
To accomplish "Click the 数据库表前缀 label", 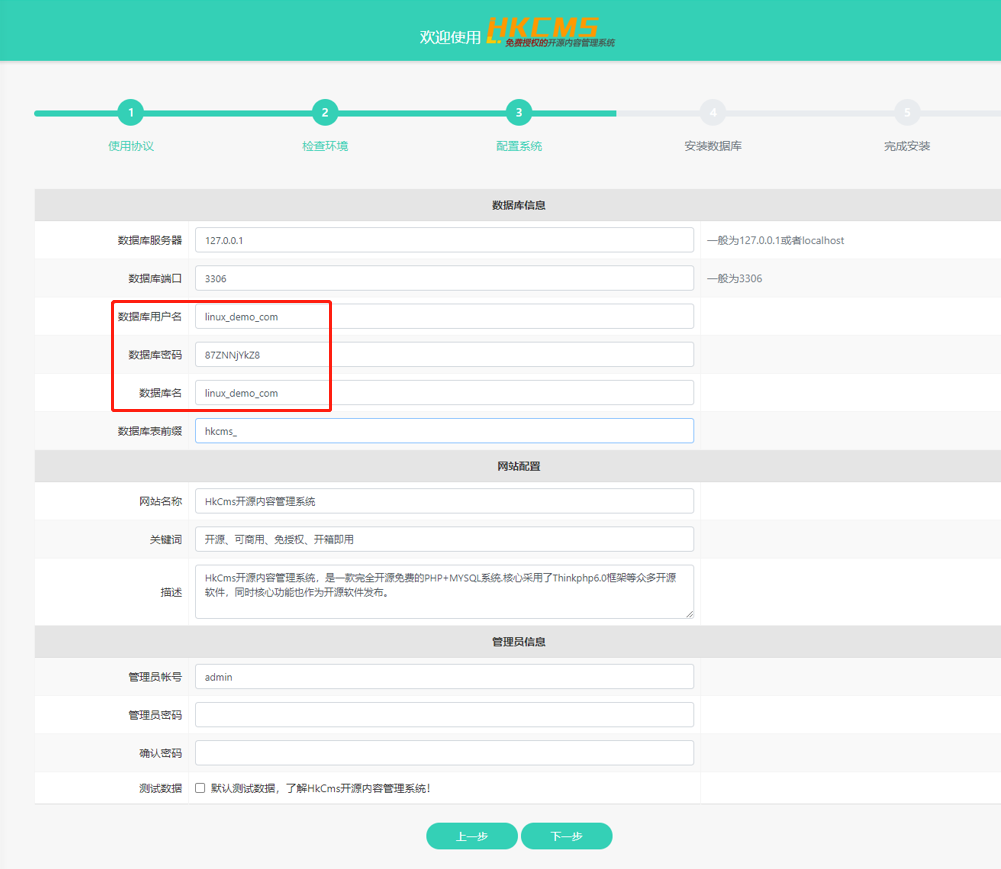I will pyautogui.click(x=150, y=431).
